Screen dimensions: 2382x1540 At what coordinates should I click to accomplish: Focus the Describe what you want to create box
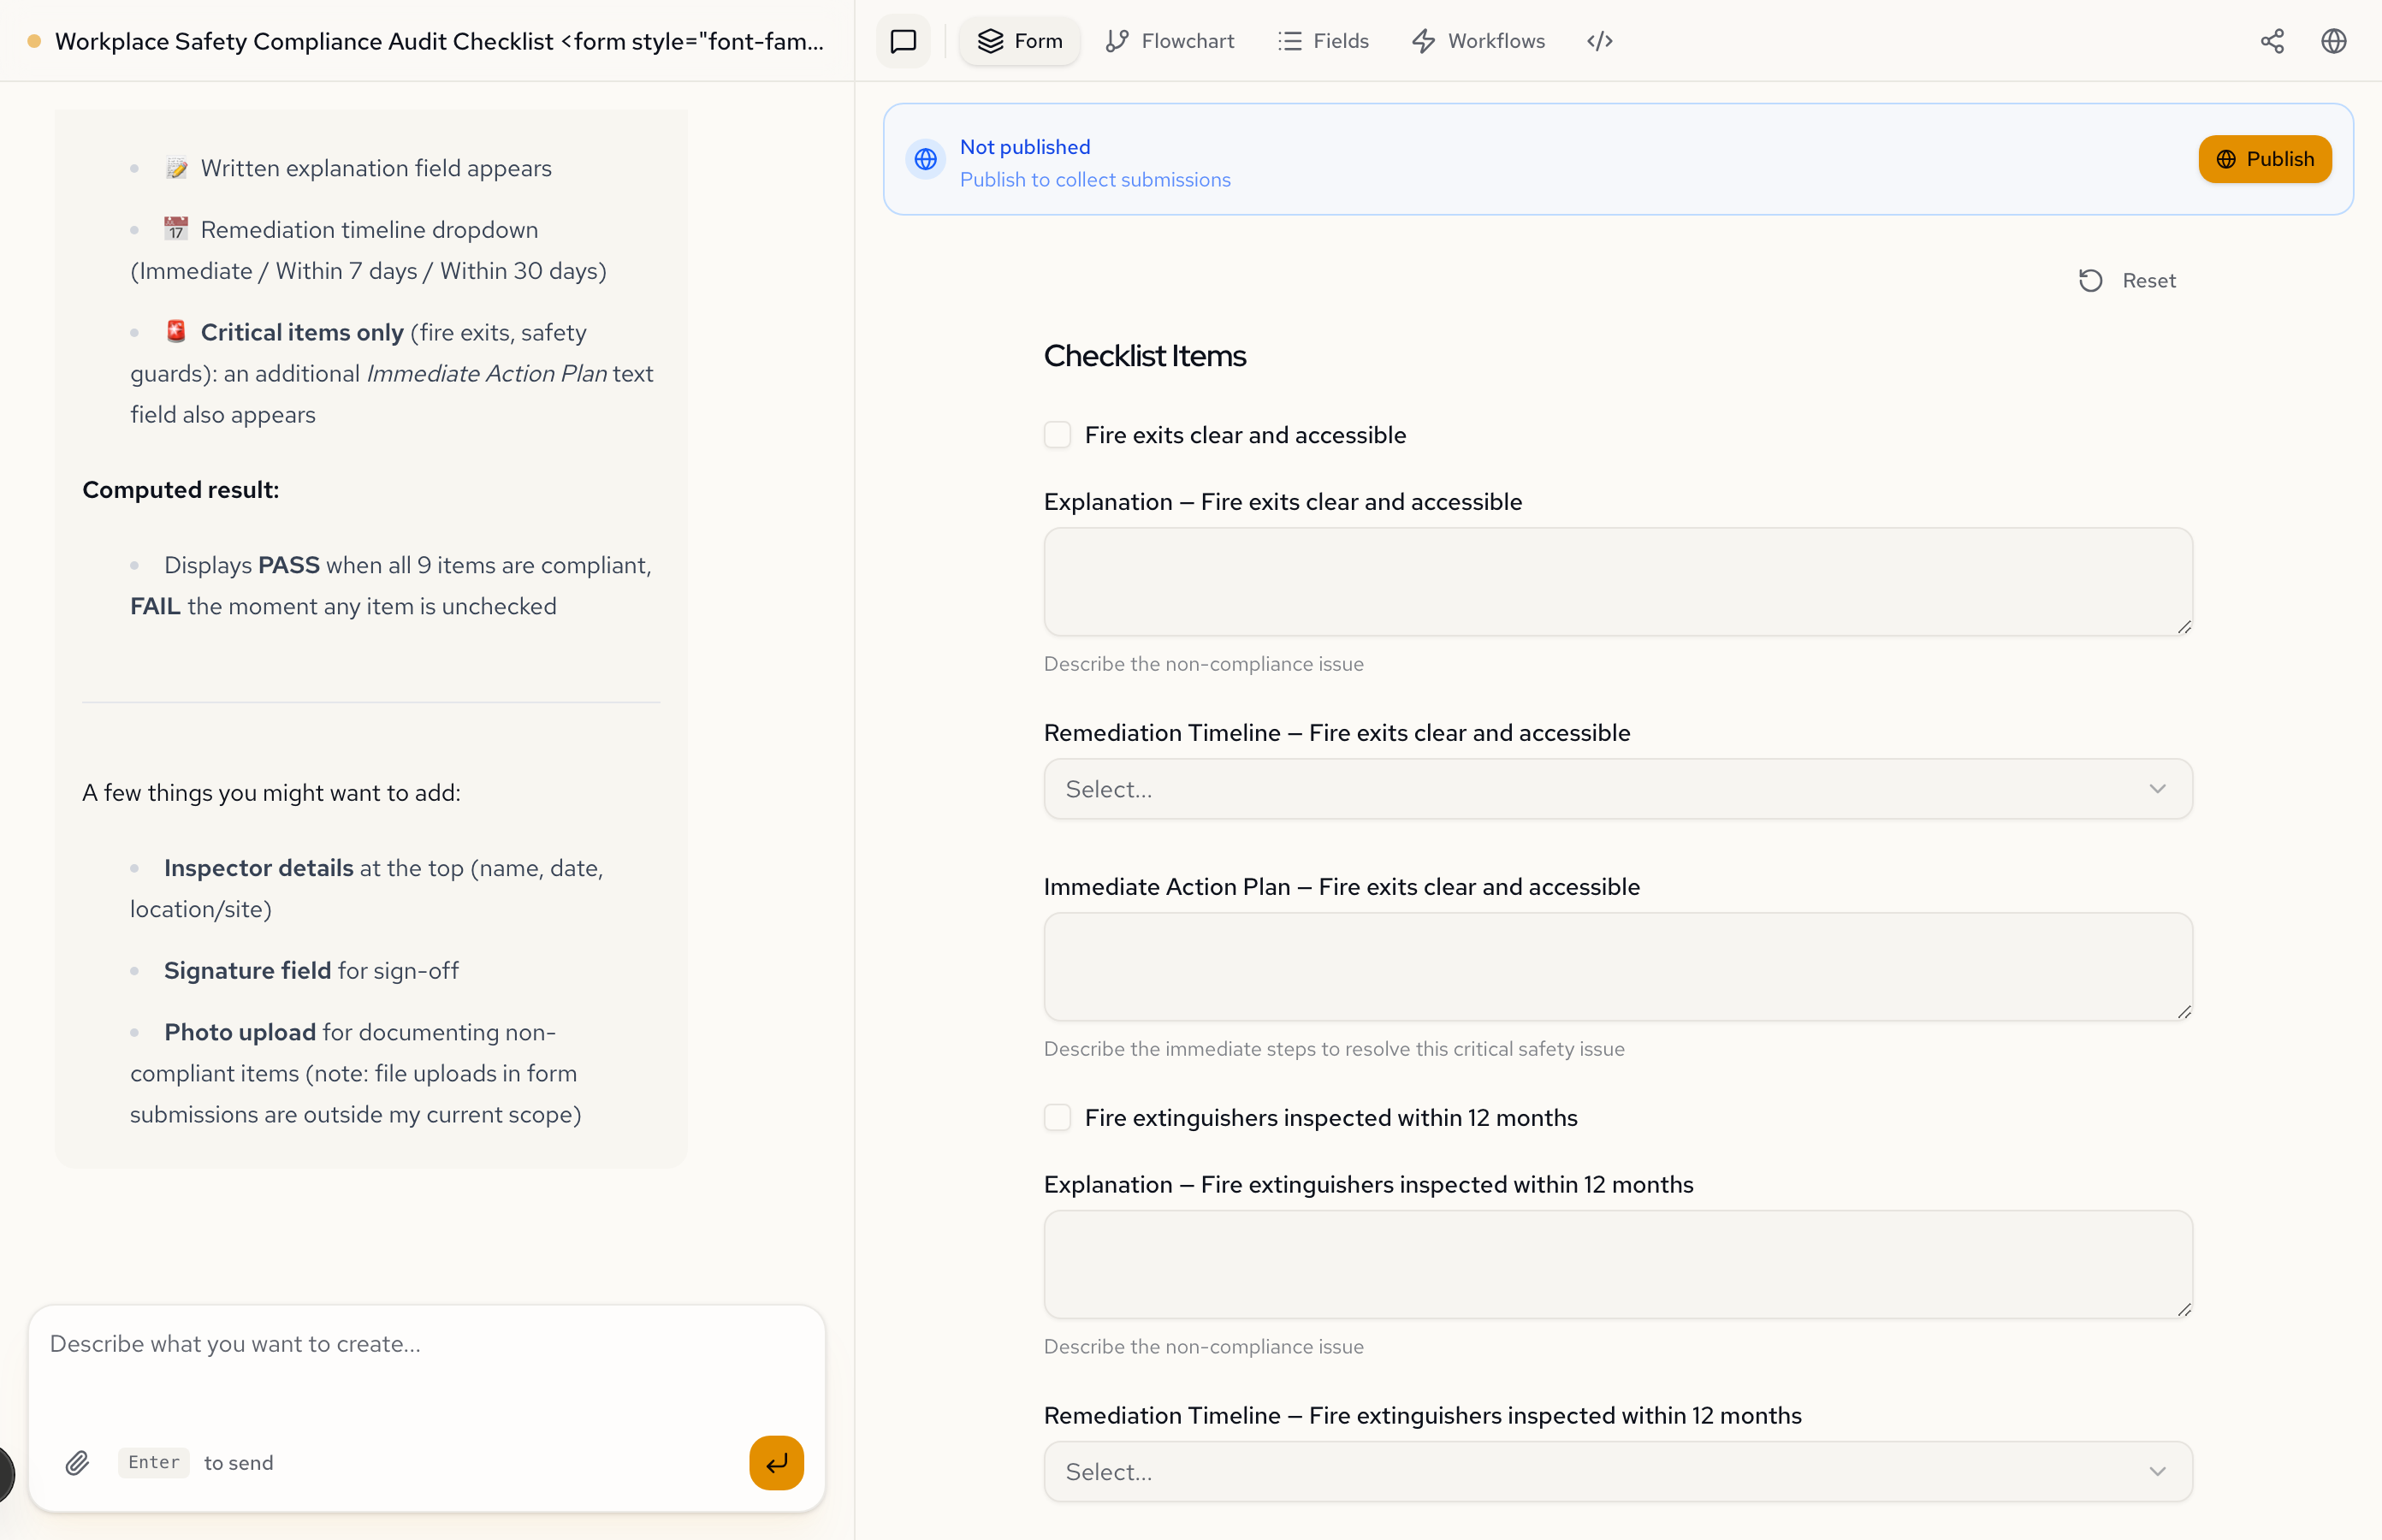(x=425, y=1365)
